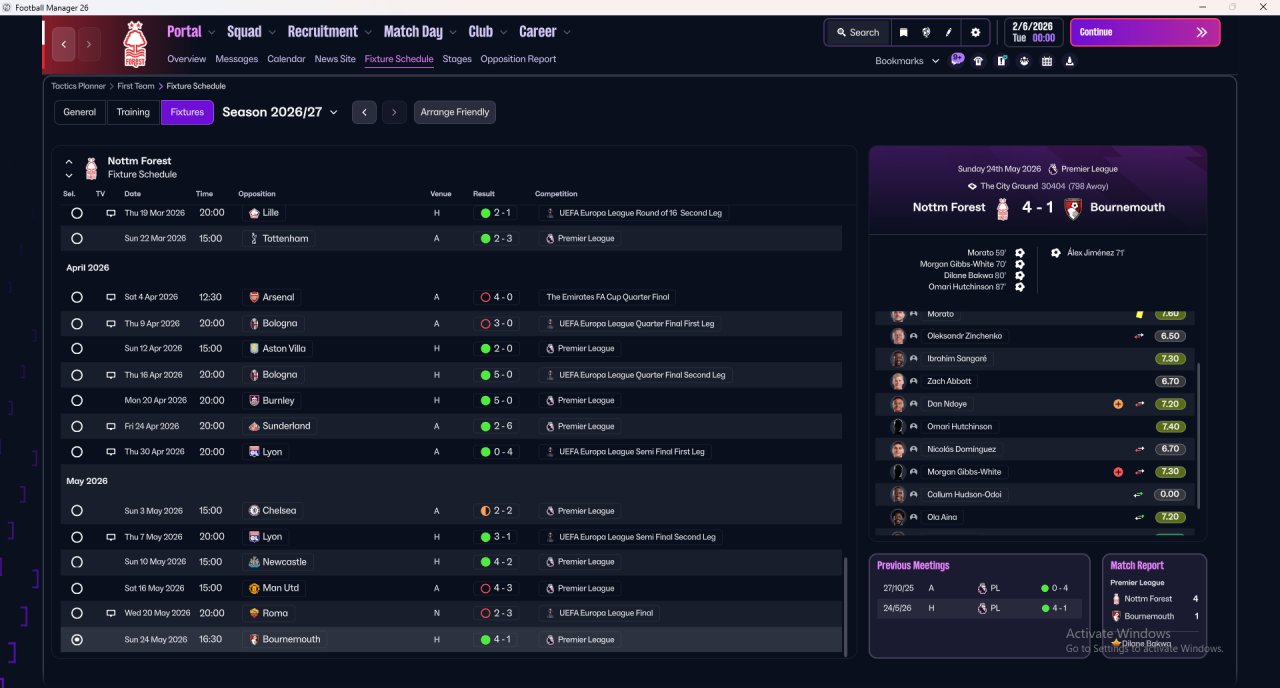Screen dimensions: 1280x688
Task: Select the Newcastle fixture radio button
Action: coord(77,562)
